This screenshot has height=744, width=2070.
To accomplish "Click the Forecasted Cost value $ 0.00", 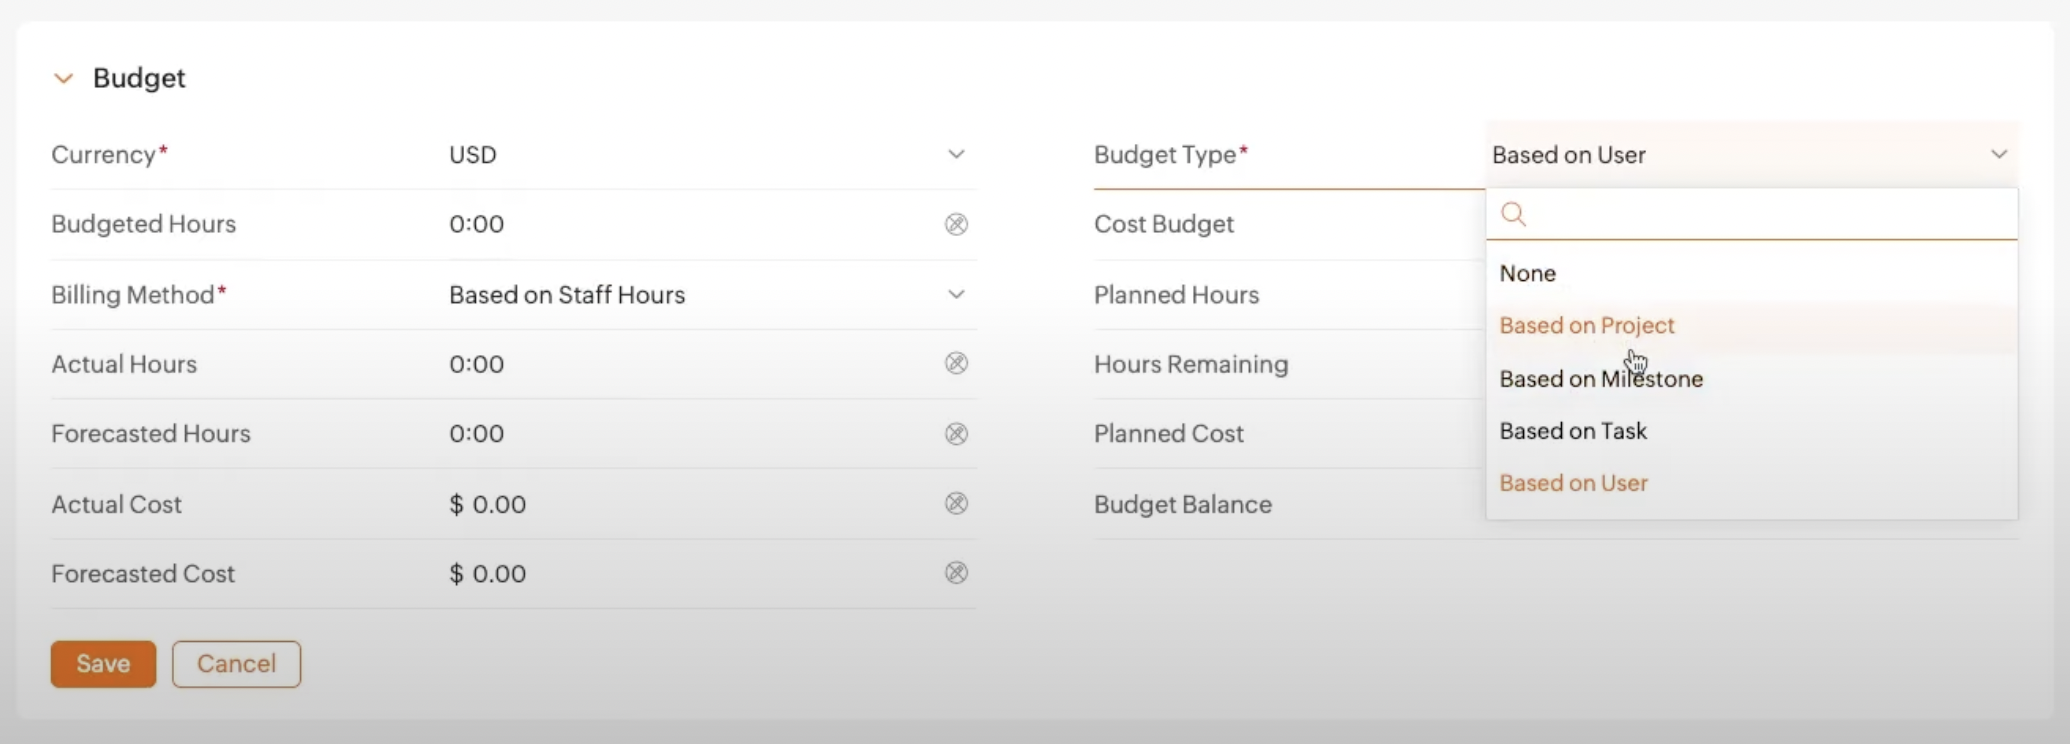I will click(x=487, y=574).
